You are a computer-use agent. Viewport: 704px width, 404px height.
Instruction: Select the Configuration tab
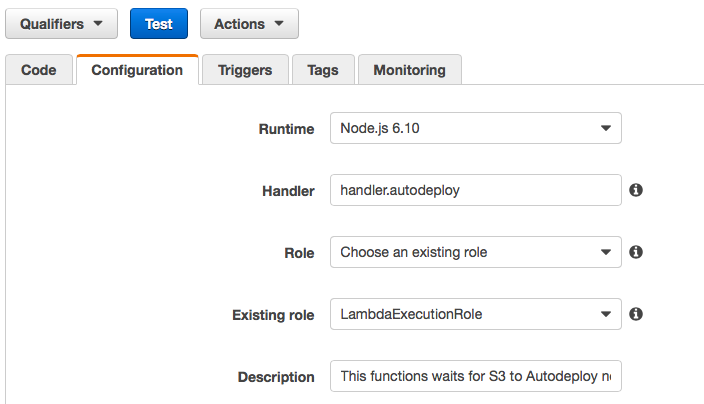[137, 70]
